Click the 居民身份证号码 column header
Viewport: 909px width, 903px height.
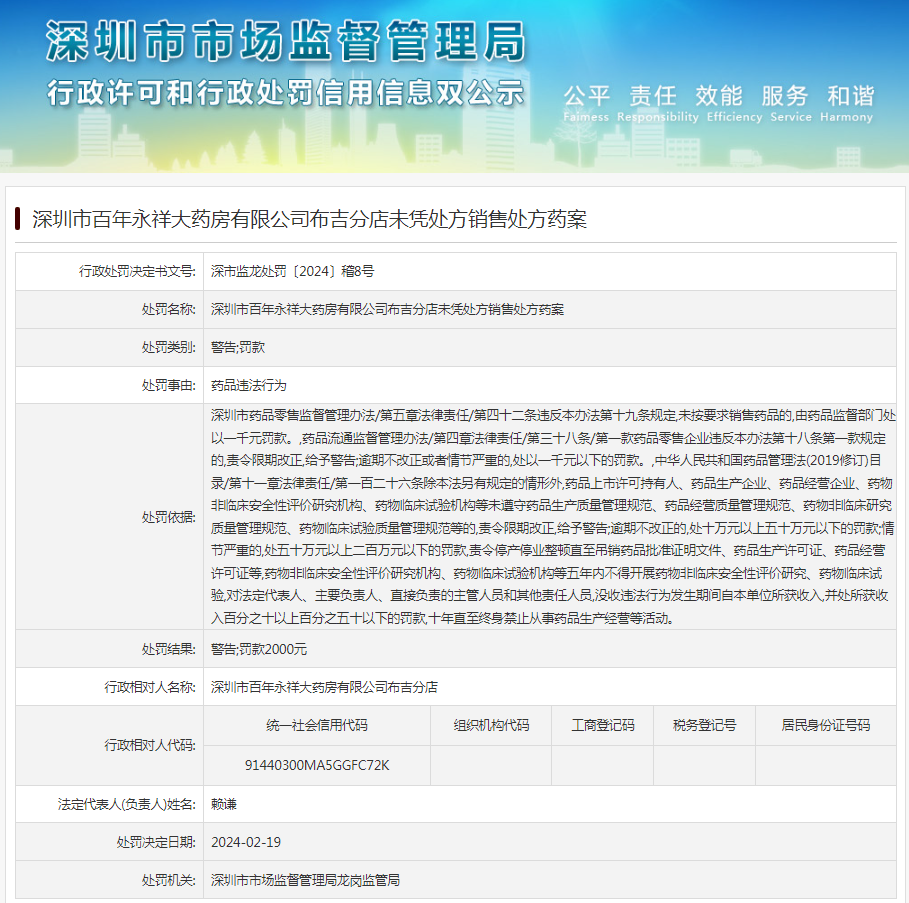(826, 726)
